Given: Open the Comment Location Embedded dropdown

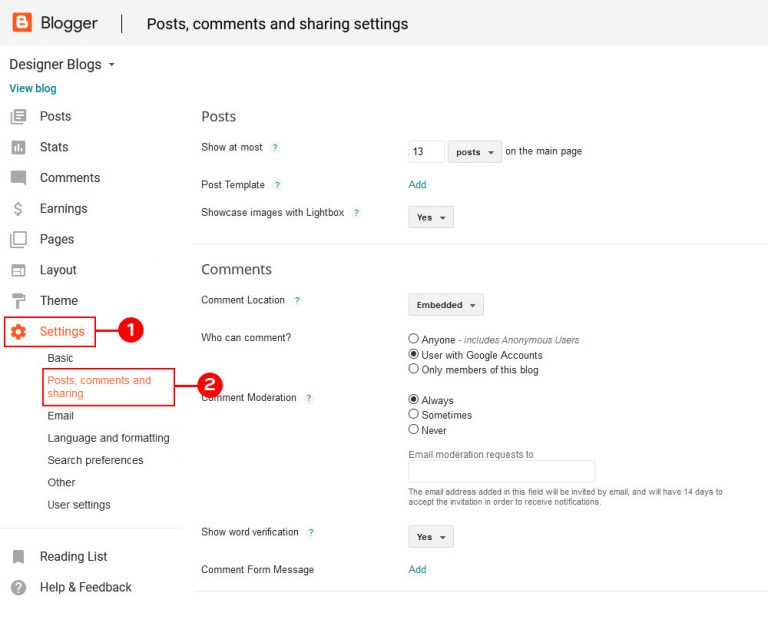Looking at the screenshot, I should pos(446,305).
